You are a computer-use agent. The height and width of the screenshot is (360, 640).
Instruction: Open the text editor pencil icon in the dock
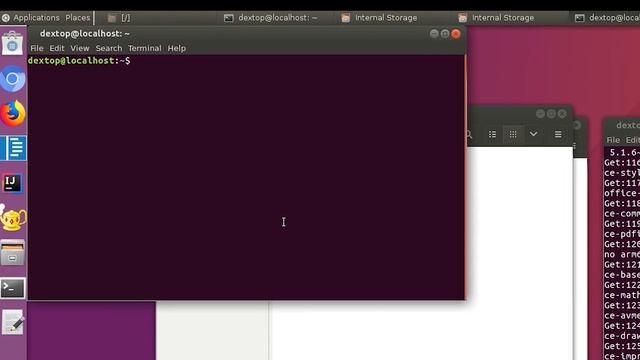pos(13,323)
